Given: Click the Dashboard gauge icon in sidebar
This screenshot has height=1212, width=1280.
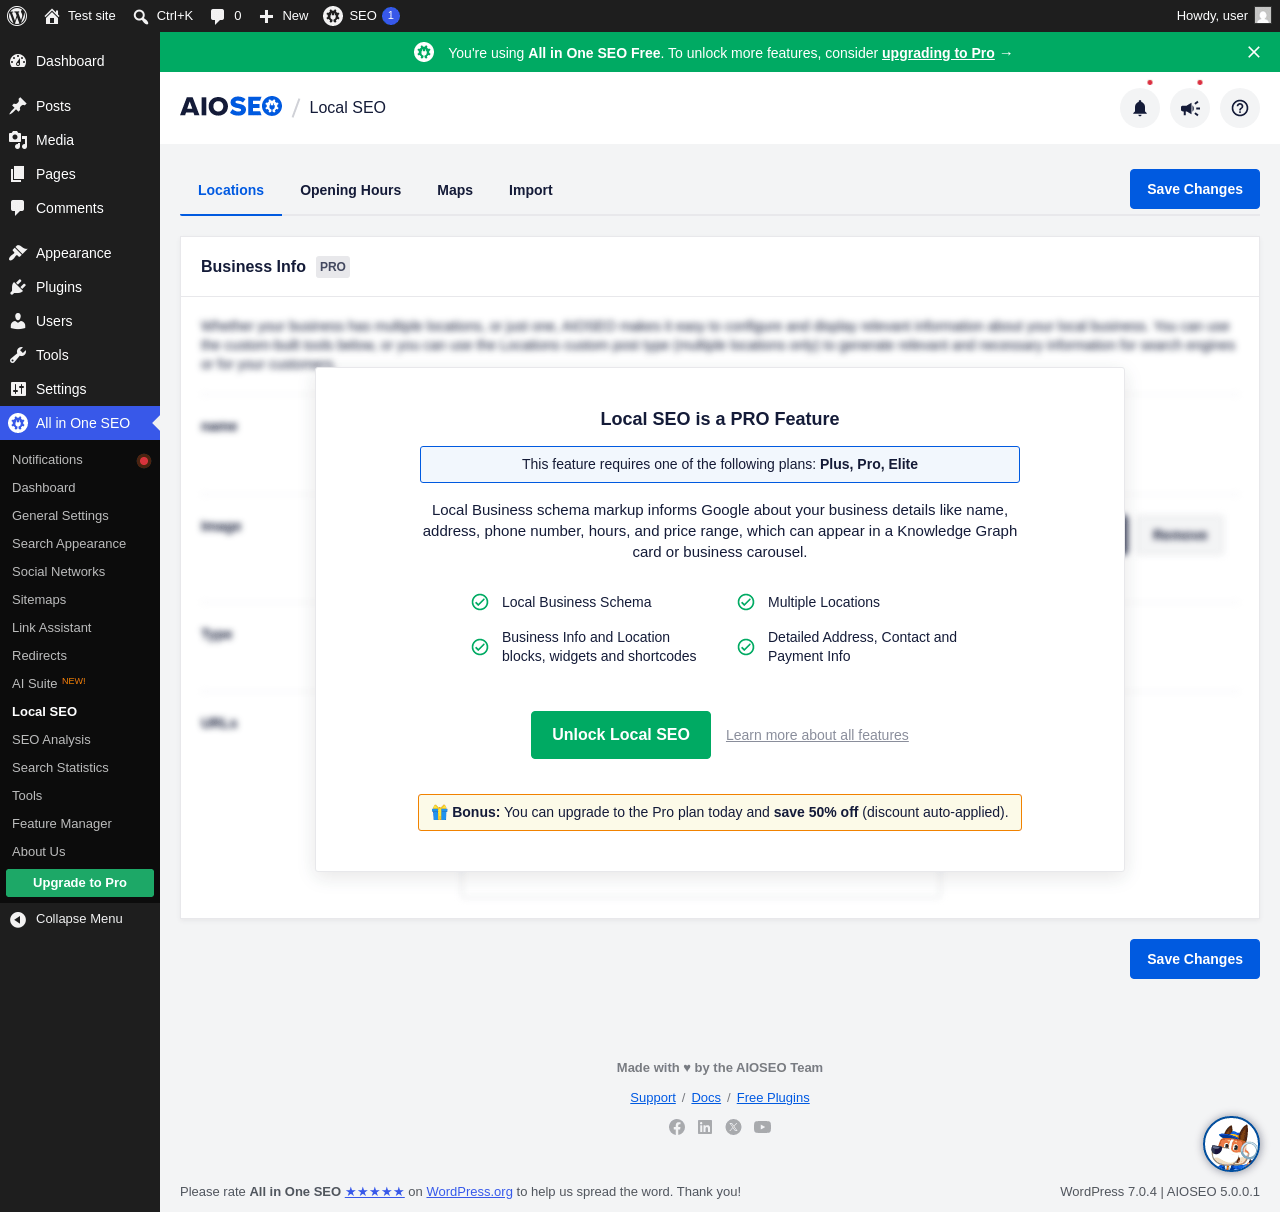Looking at the screenshot, I should (18, 61).
